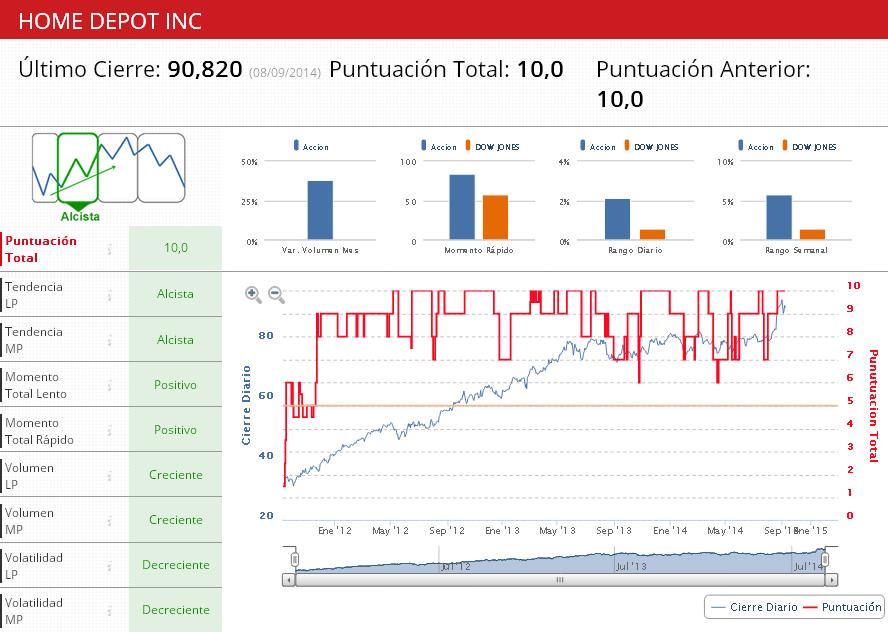Click the Cierre Diario y-axis title

coord(246,405)
